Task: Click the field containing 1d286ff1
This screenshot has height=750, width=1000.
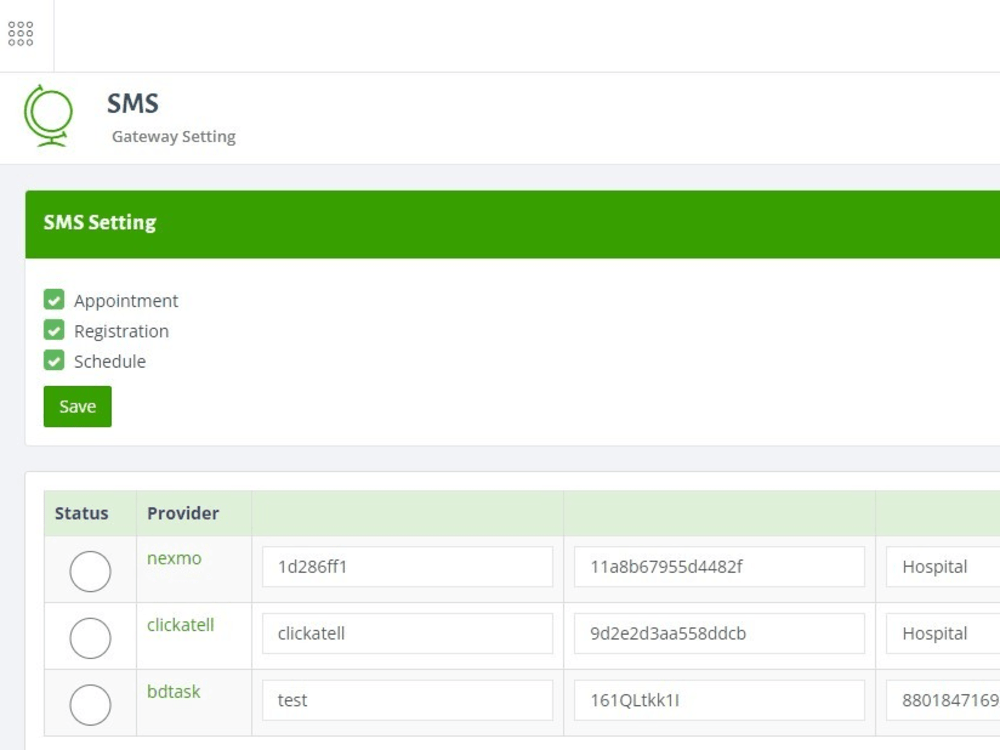Action: click(x=406, y=566)
